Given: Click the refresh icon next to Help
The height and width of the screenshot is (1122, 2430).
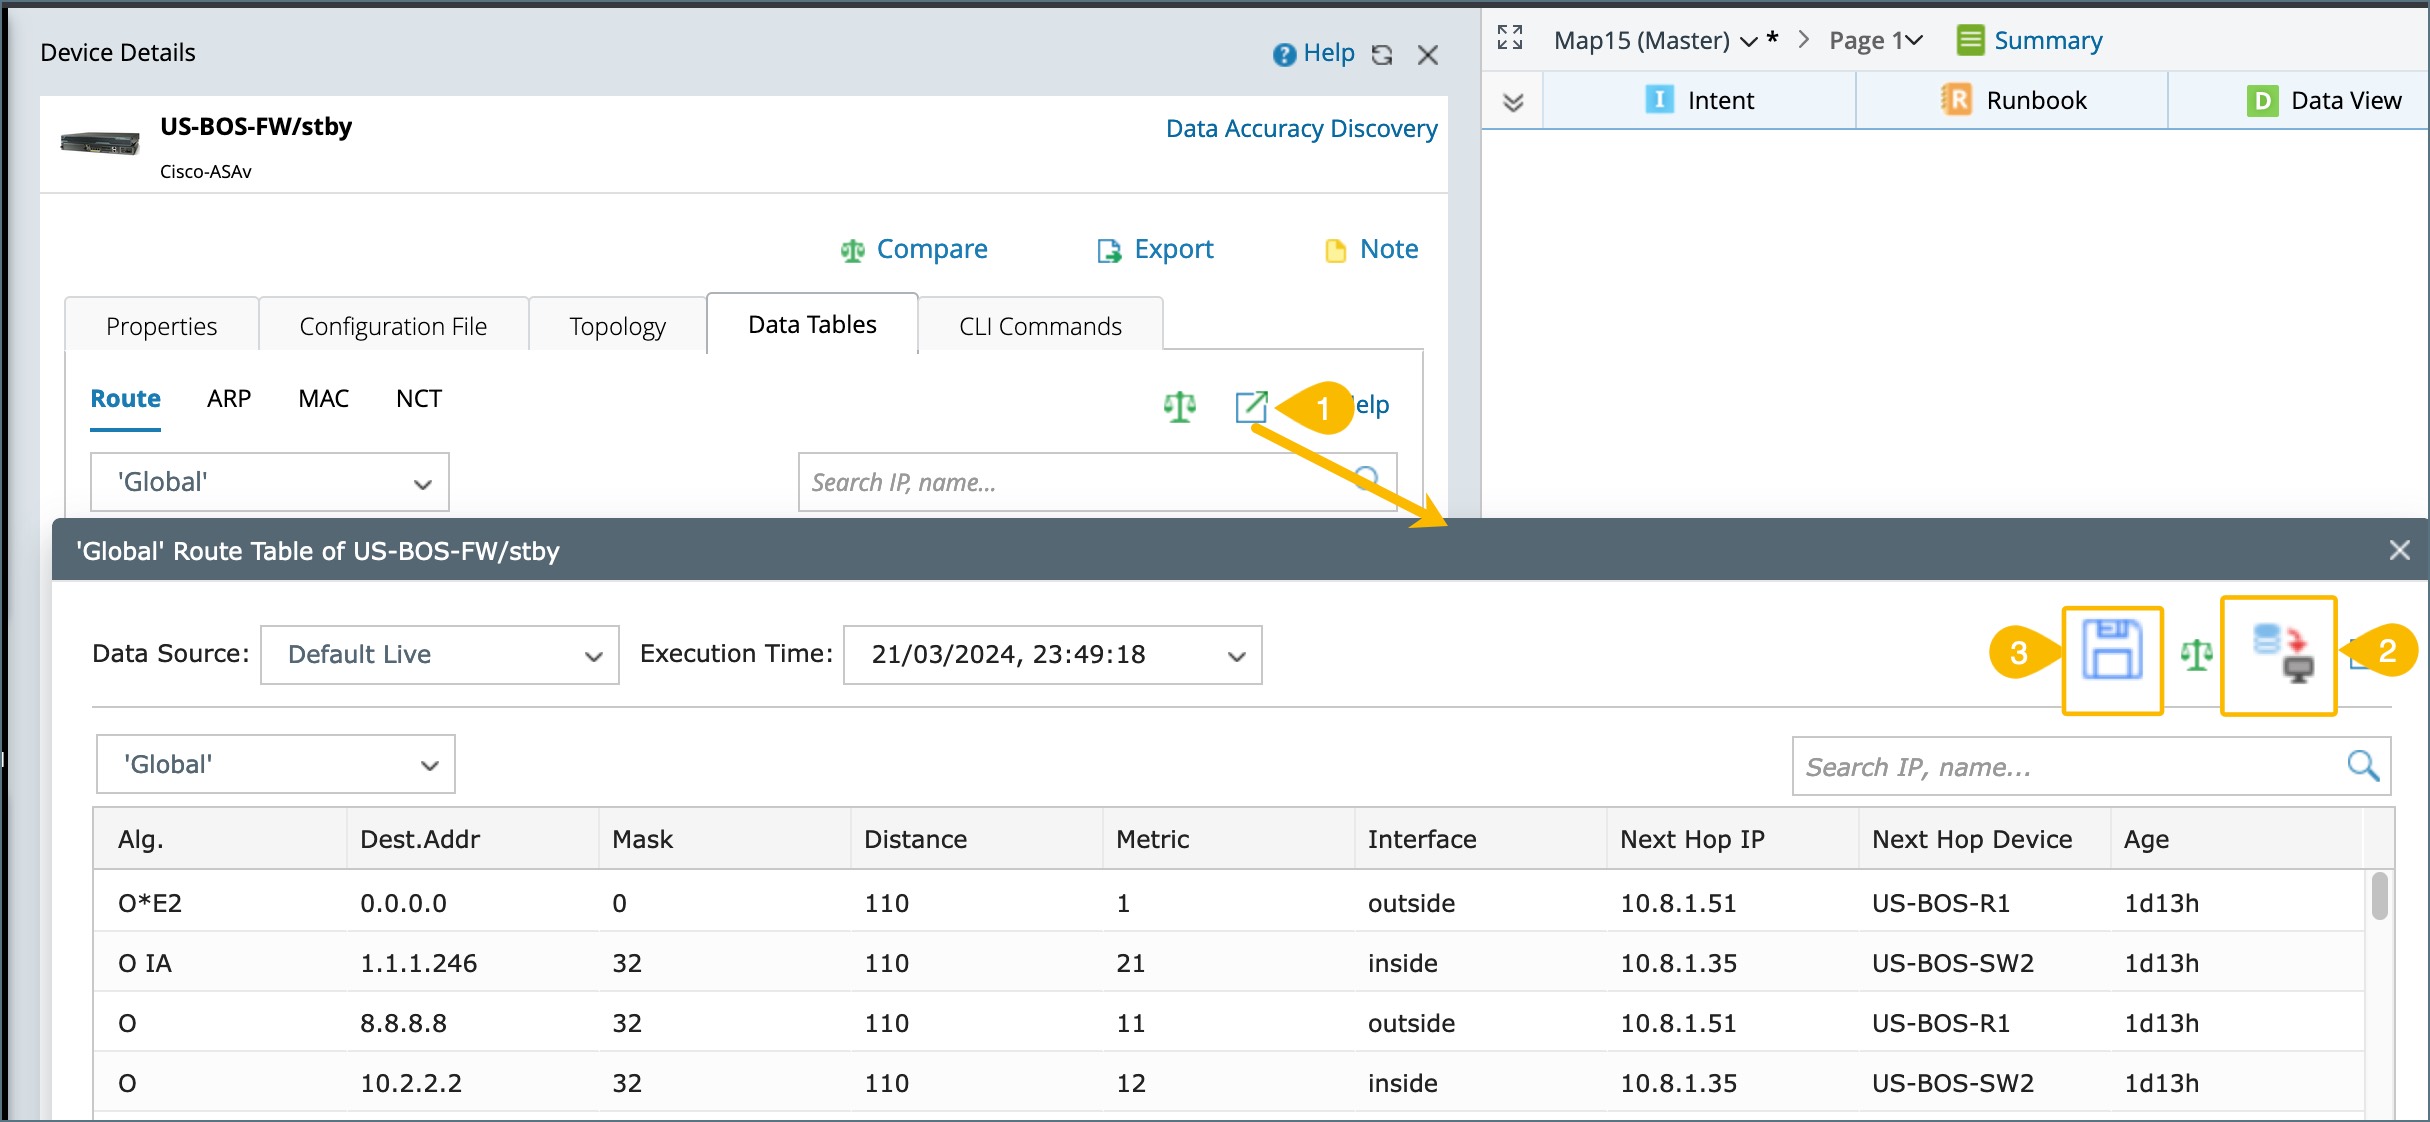Looking at the screenshot, I should (1382, 55).
